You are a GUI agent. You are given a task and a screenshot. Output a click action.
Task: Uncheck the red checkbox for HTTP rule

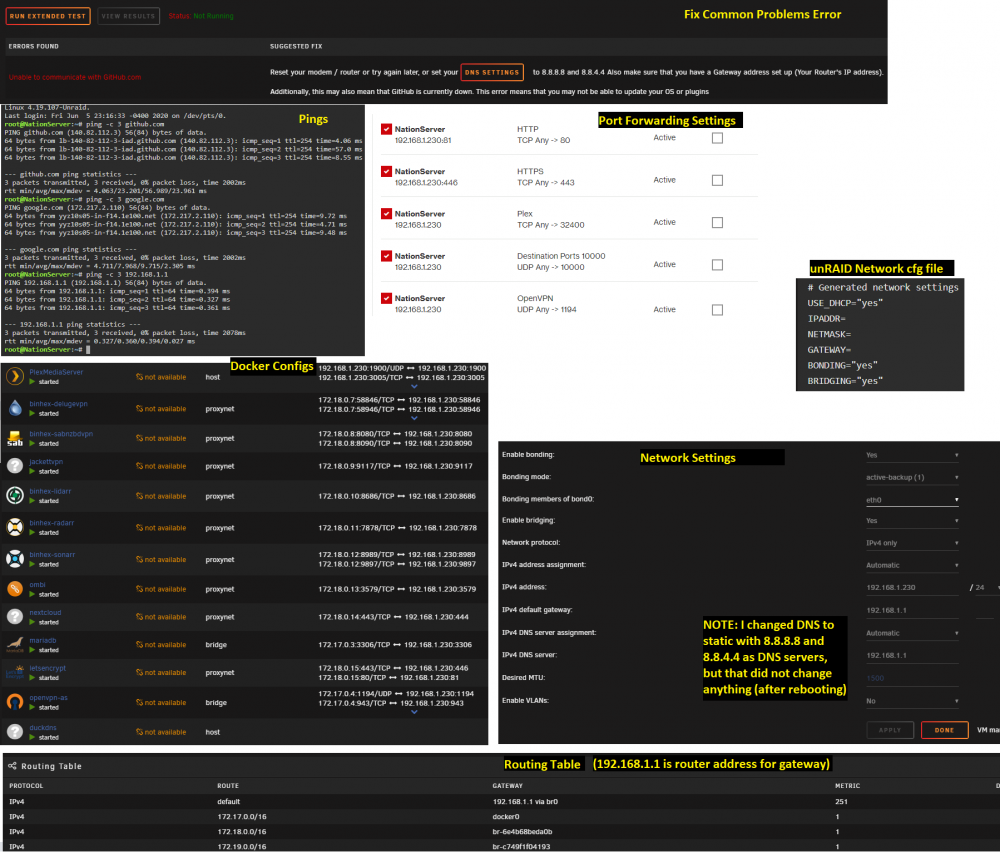pos(386,129)
